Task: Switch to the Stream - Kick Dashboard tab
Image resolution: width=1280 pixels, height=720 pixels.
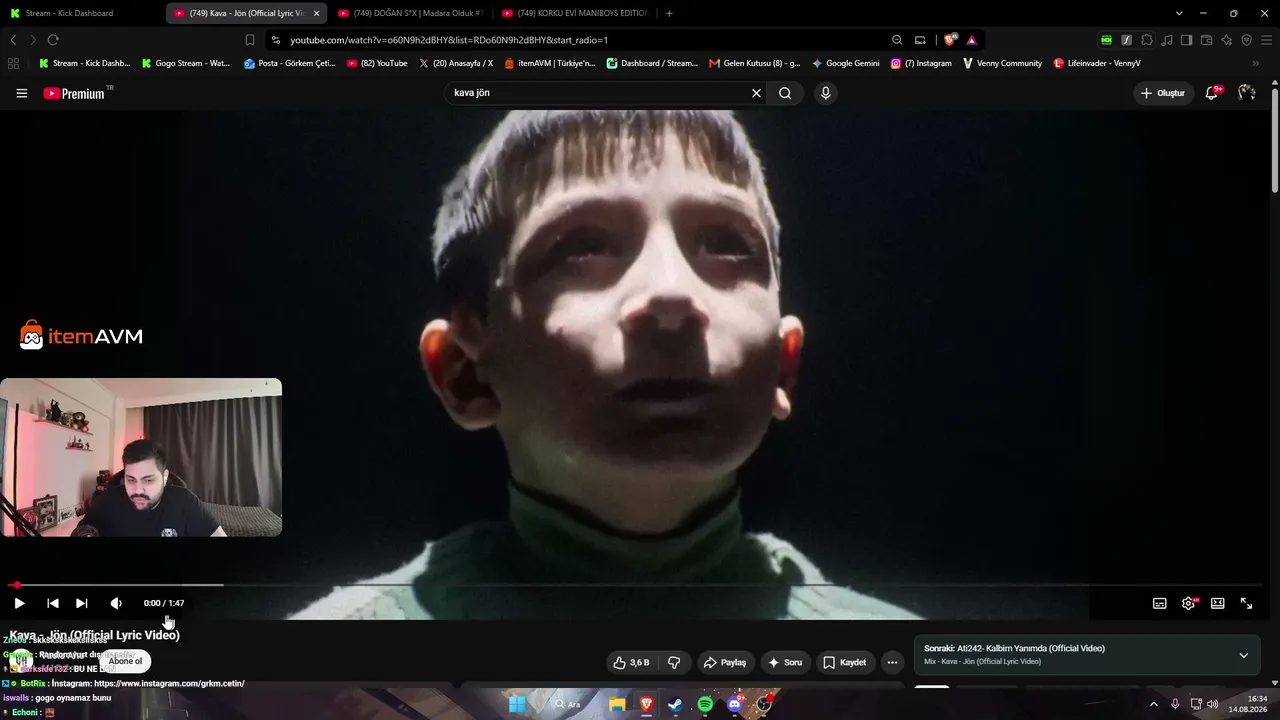Action: tap(82, 13)
